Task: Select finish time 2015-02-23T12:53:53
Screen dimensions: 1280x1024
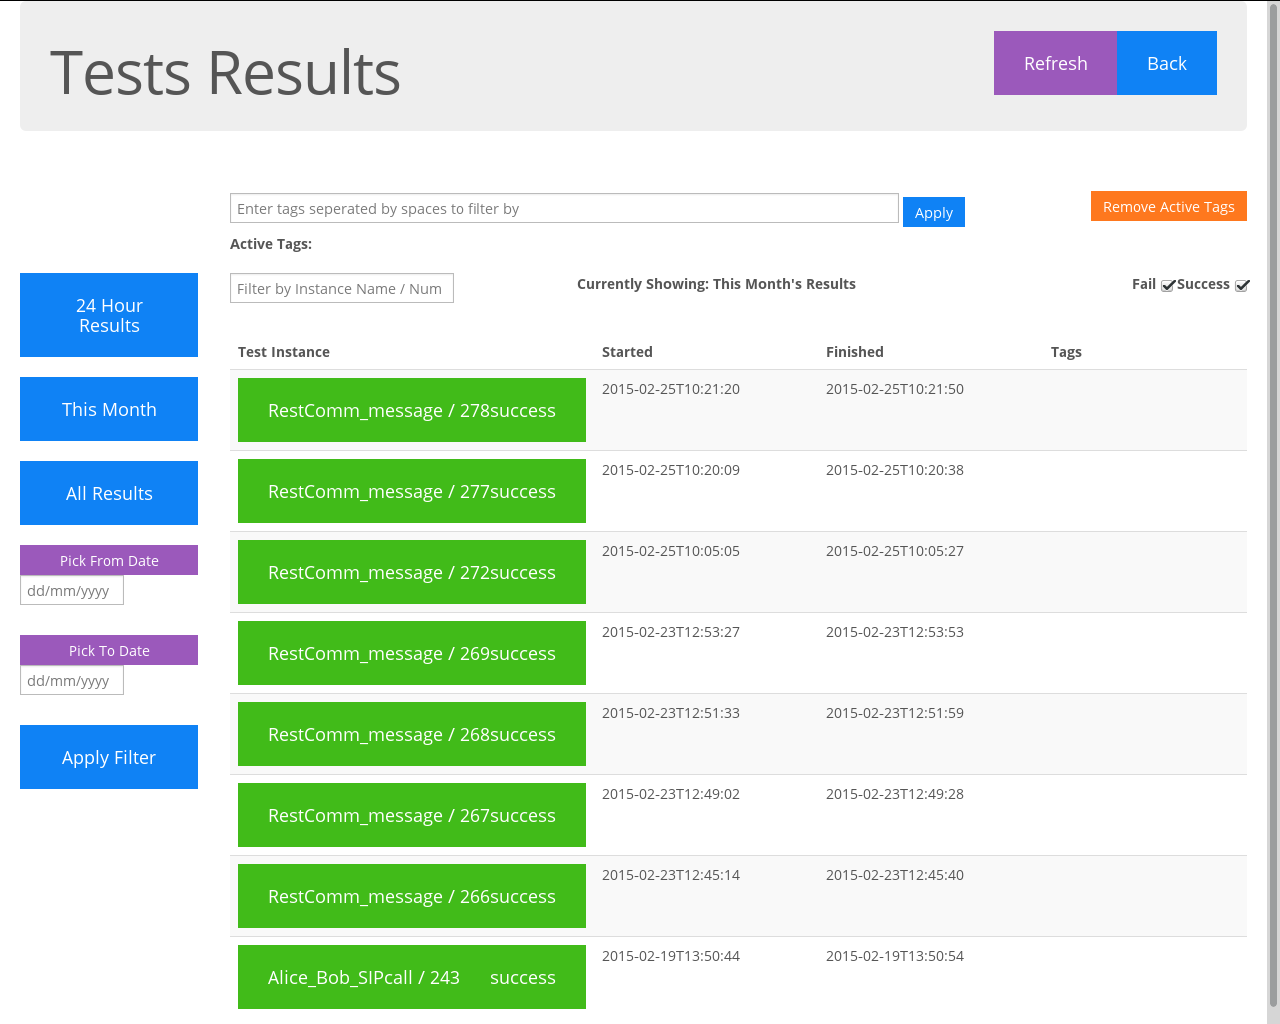Action: pyautogui.click(x=895, y=632)
